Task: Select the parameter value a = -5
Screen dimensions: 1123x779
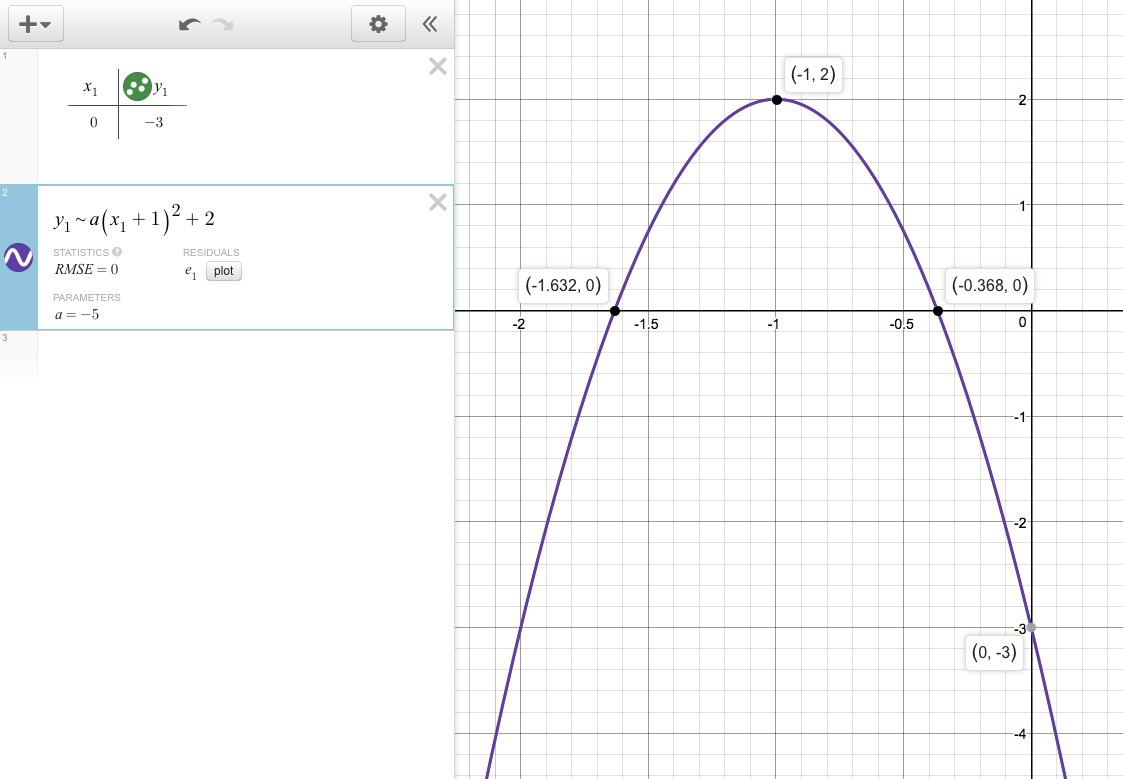Action: pyautogui.click(x=77, y=314)
